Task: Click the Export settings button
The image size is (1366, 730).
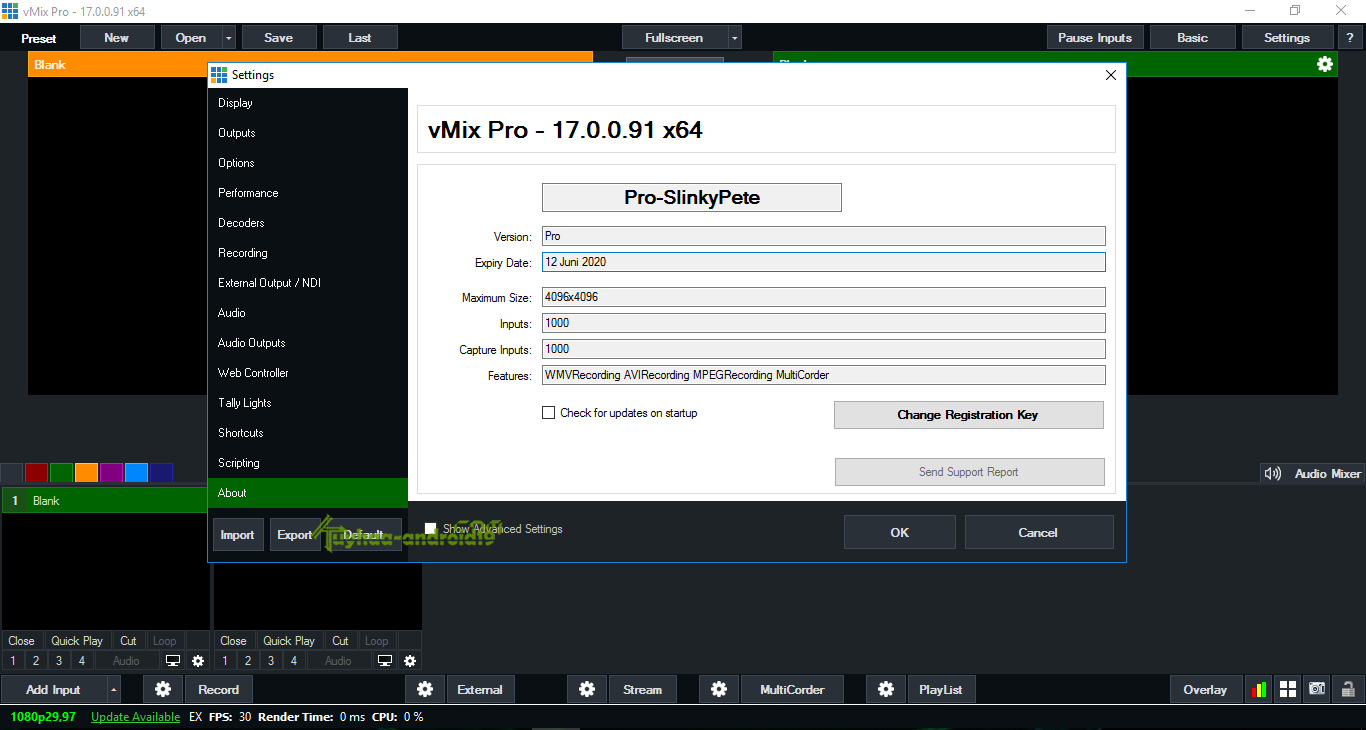Action: click(x=294, y=535)
